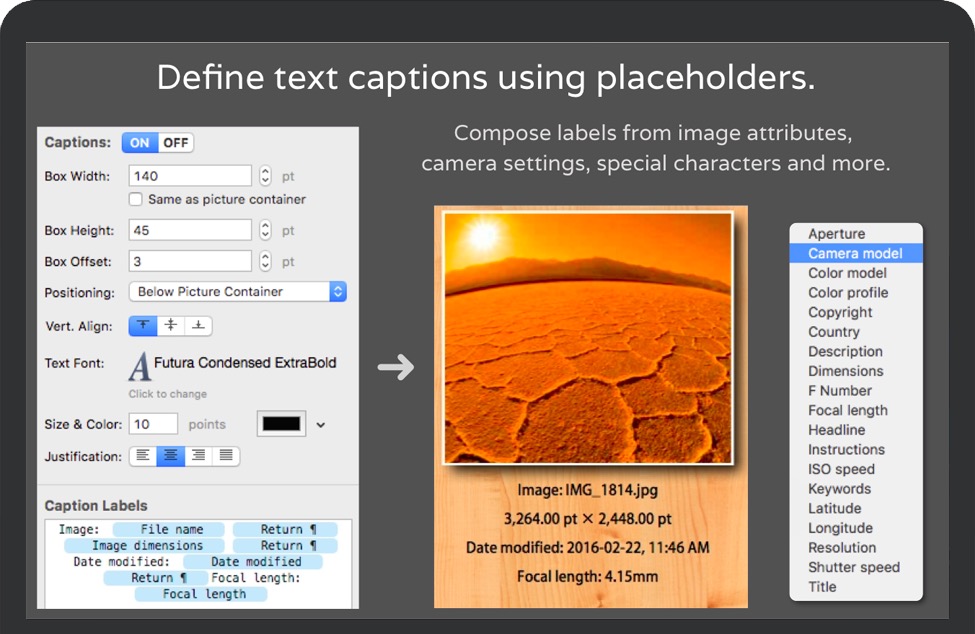
Task: Click the Text Font letter A icon
Action: coord(140,367)
